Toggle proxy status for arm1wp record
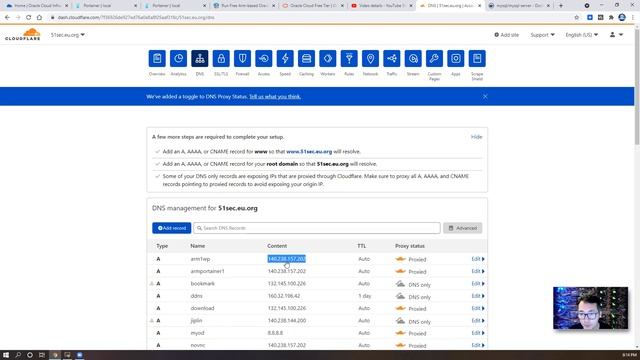The image size is (640, 360). [400, 259]
